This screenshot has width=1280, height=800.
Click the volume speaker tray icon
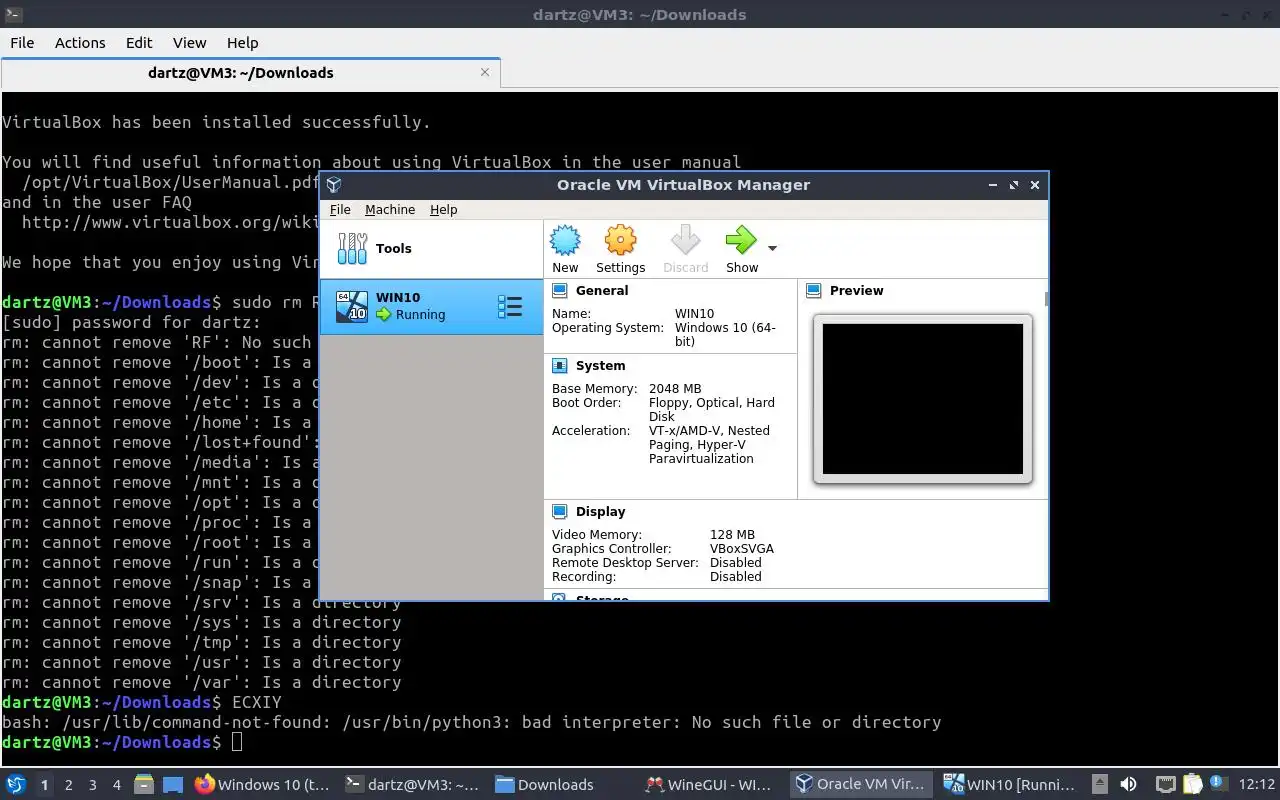click(x=1128, y=785)
